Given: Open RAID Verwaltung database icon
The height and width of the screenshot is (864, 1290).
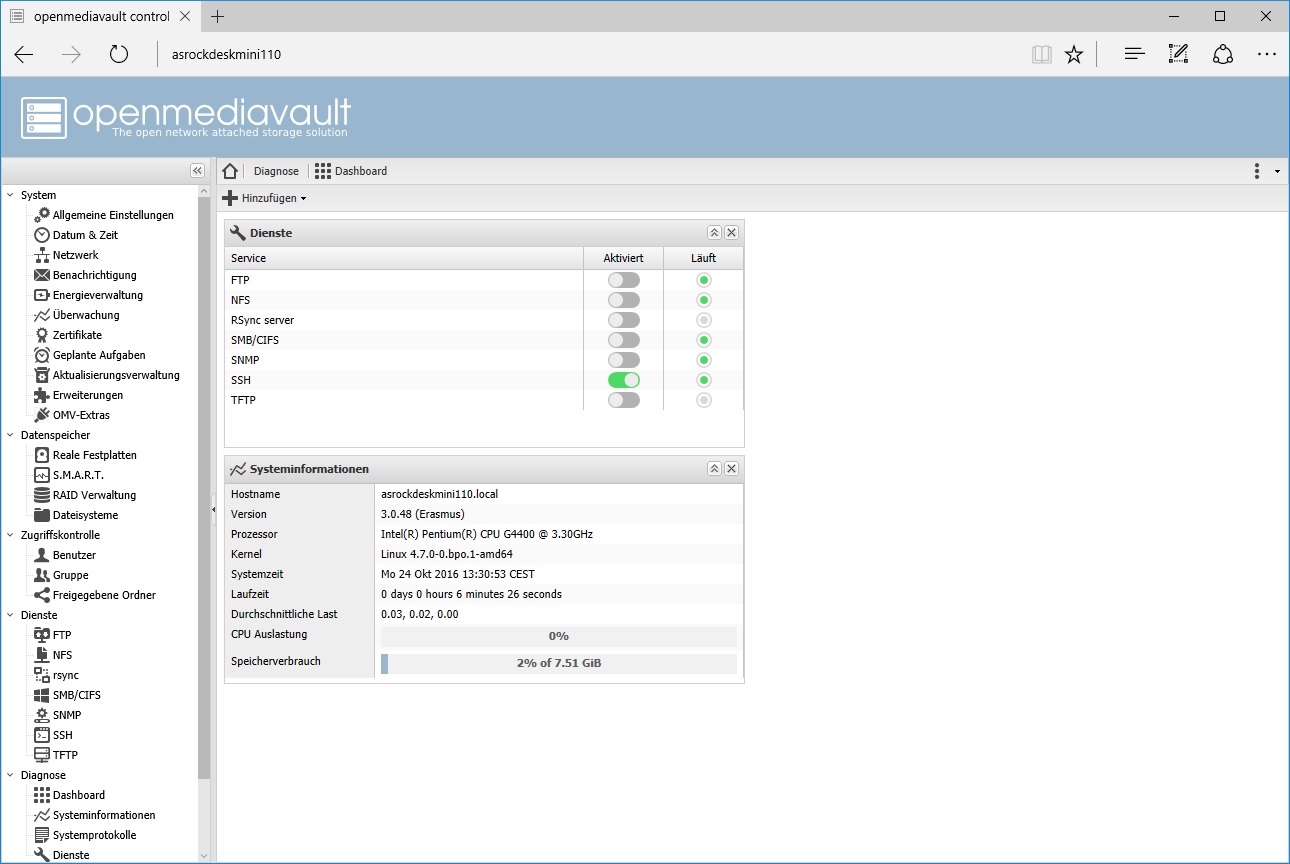Looking at the screenshot, I should 42,495.
